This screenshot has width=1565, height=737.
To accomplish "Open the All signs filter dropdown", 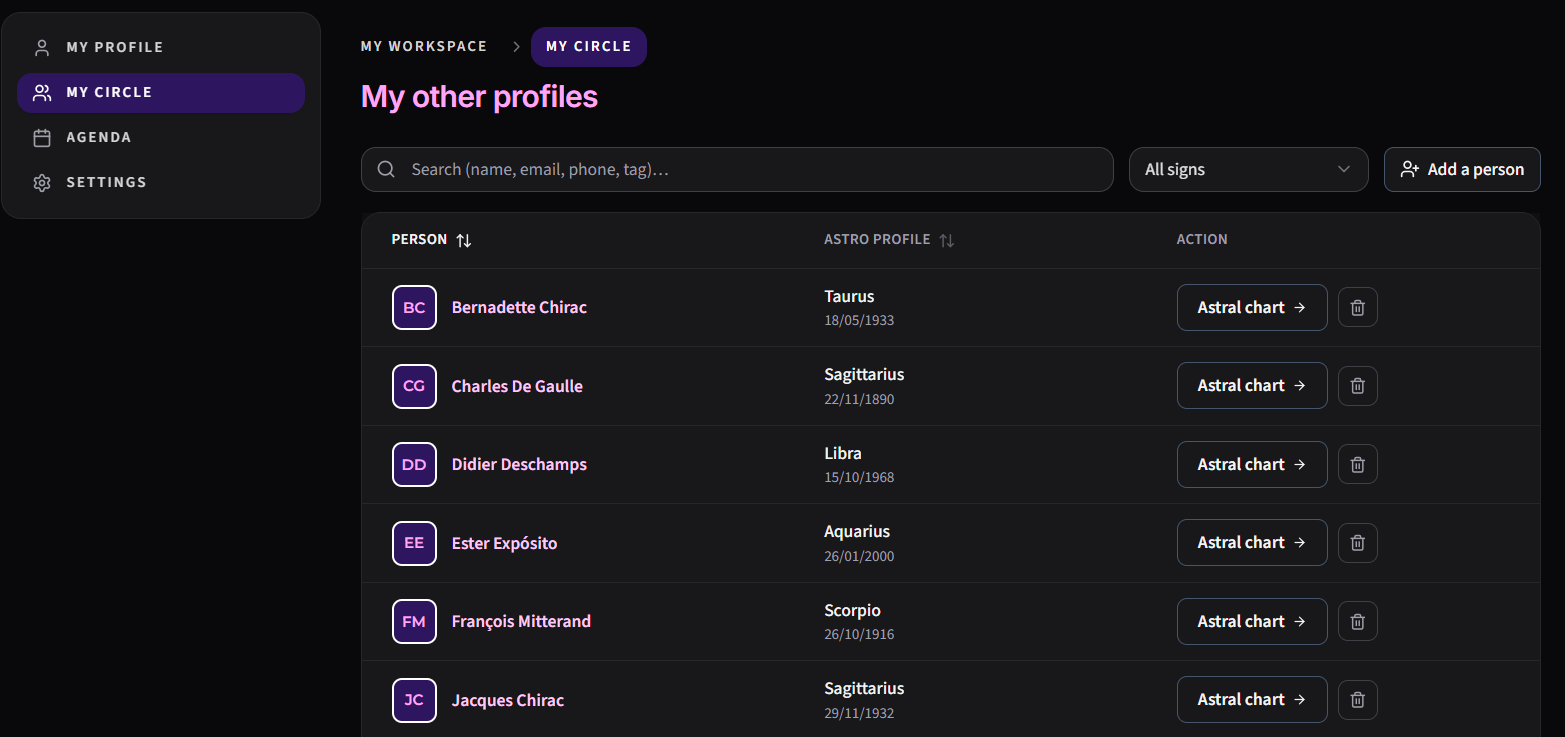I will [x=1248, y=169].
